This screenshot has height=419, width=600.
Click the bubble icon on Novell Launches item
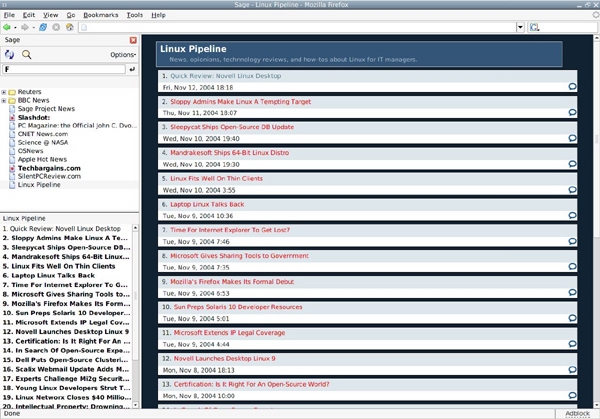572,370
